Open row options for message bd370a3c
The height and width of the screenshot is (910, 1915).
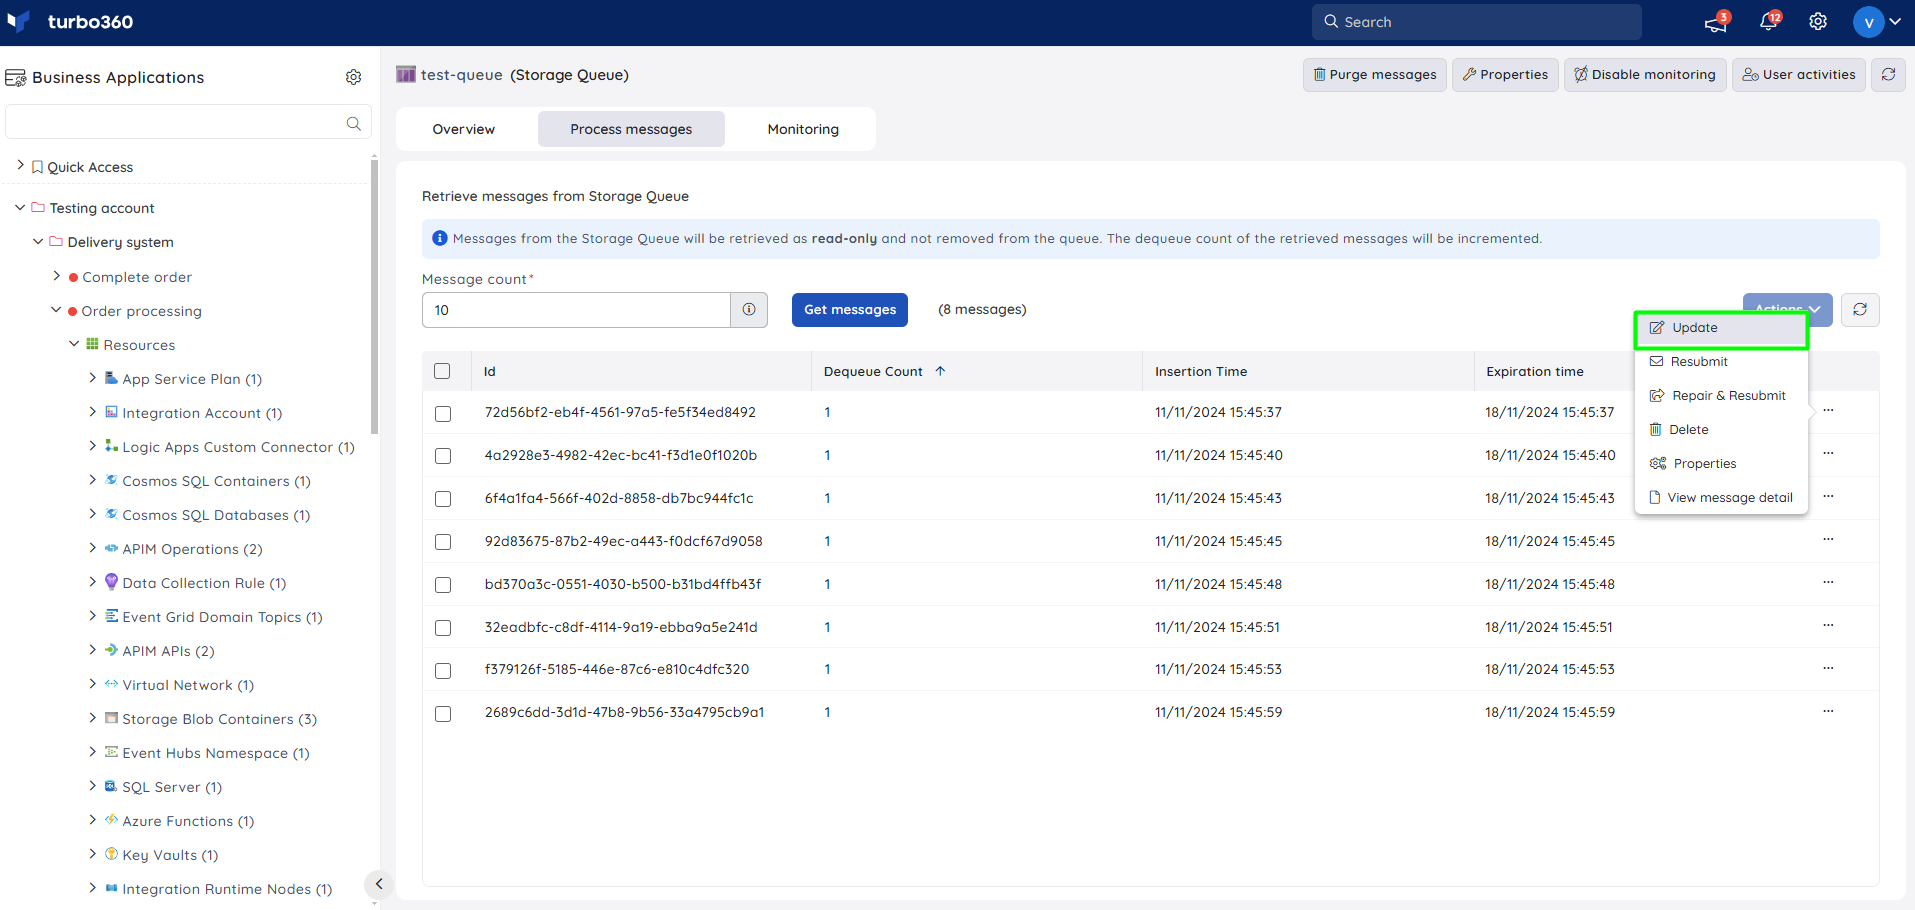pyautogui.click(x=1828, y=583)
